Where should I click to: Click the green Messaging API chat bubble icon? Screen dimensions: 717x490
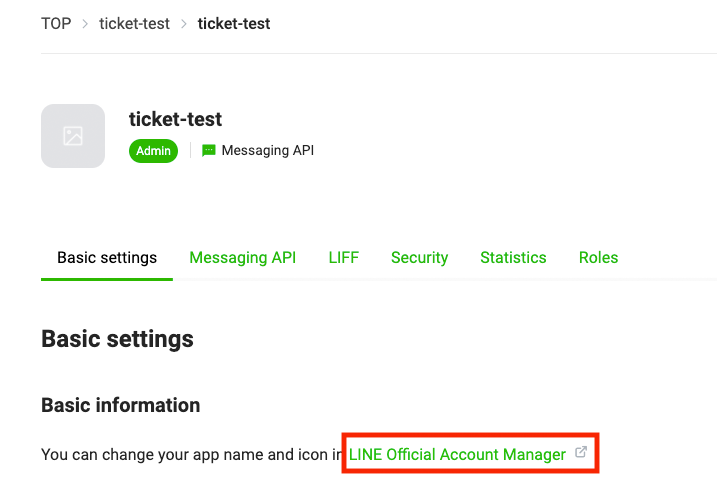(209, 150)
